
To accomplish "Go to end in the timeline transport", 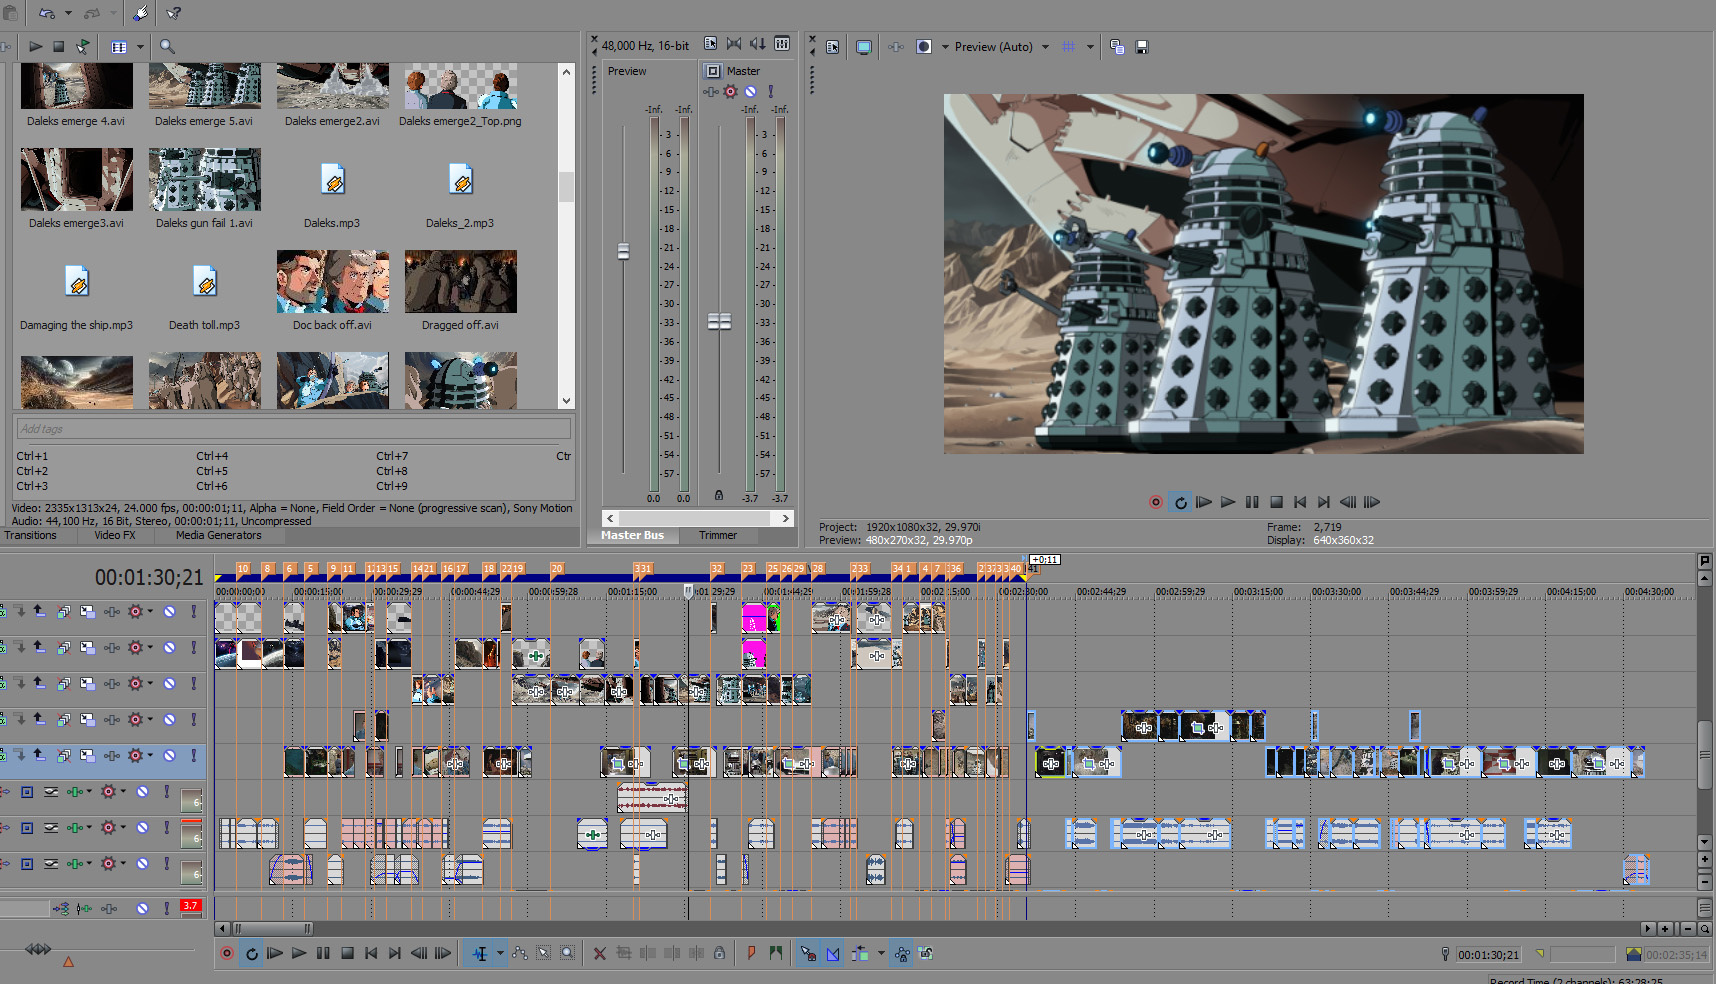I will (395, 954).
